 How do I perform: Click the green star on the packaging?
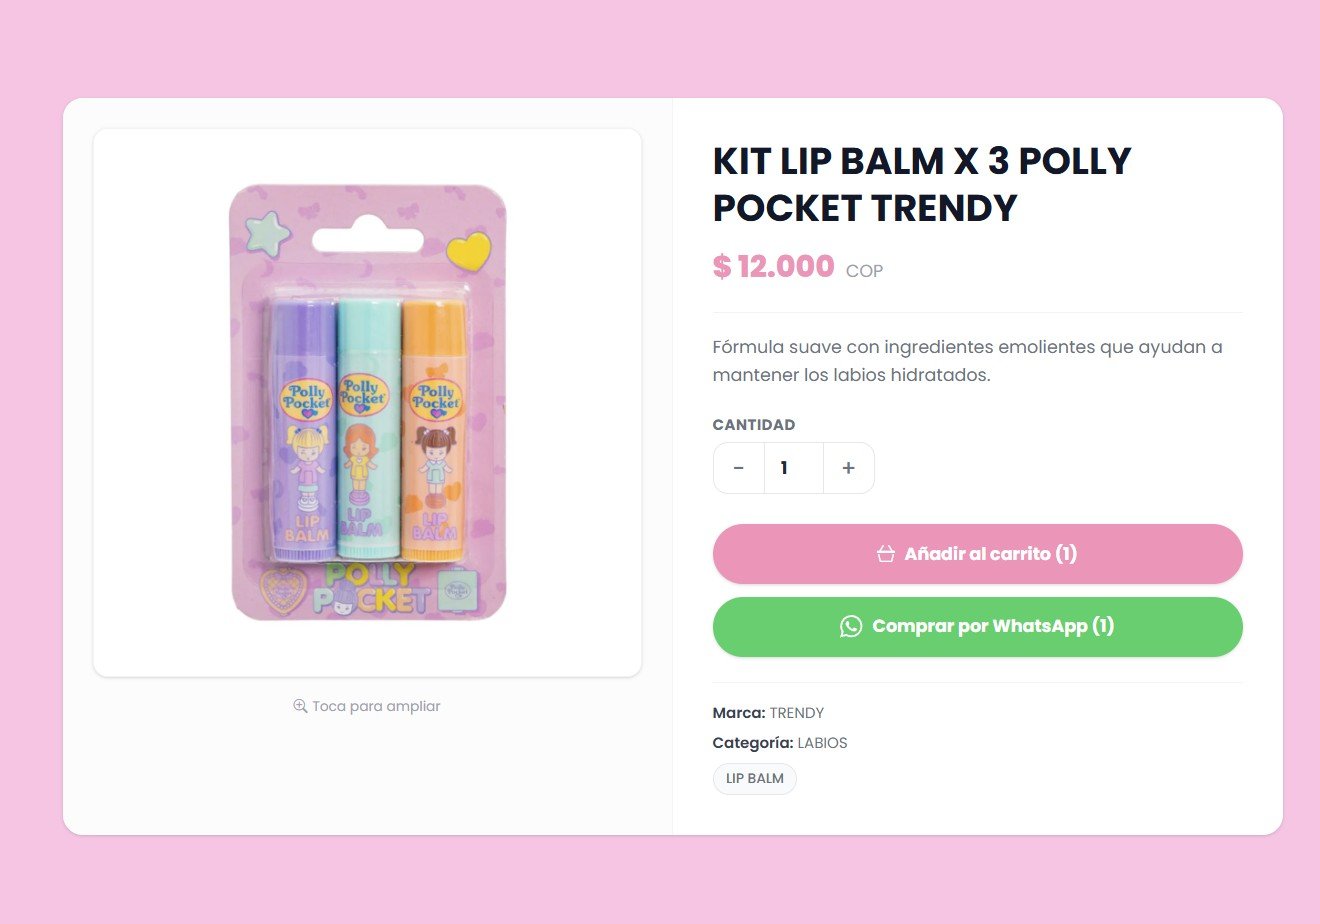click(x=267, y=233)
